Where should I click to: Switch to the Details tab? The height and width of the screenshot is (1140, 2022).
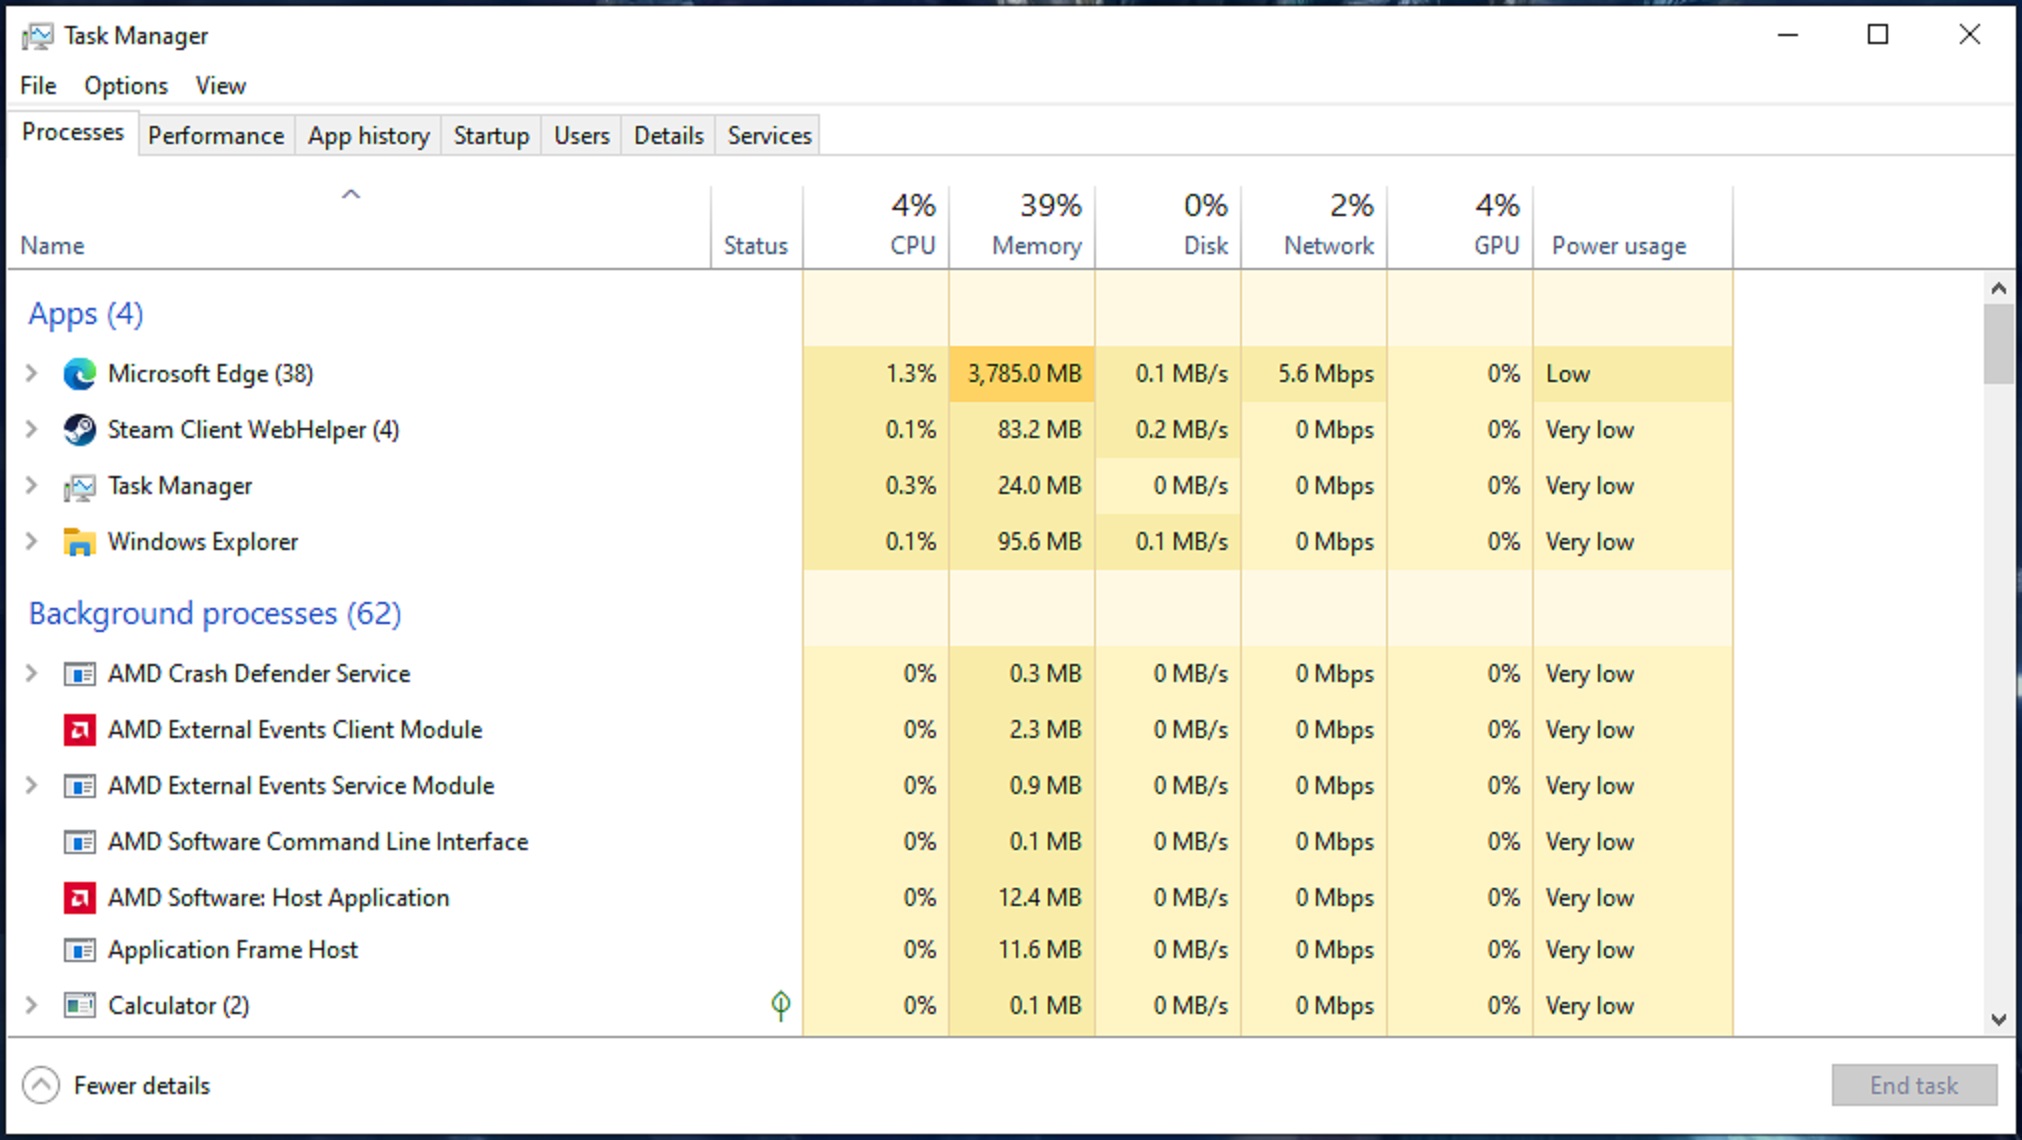(669, 136)
